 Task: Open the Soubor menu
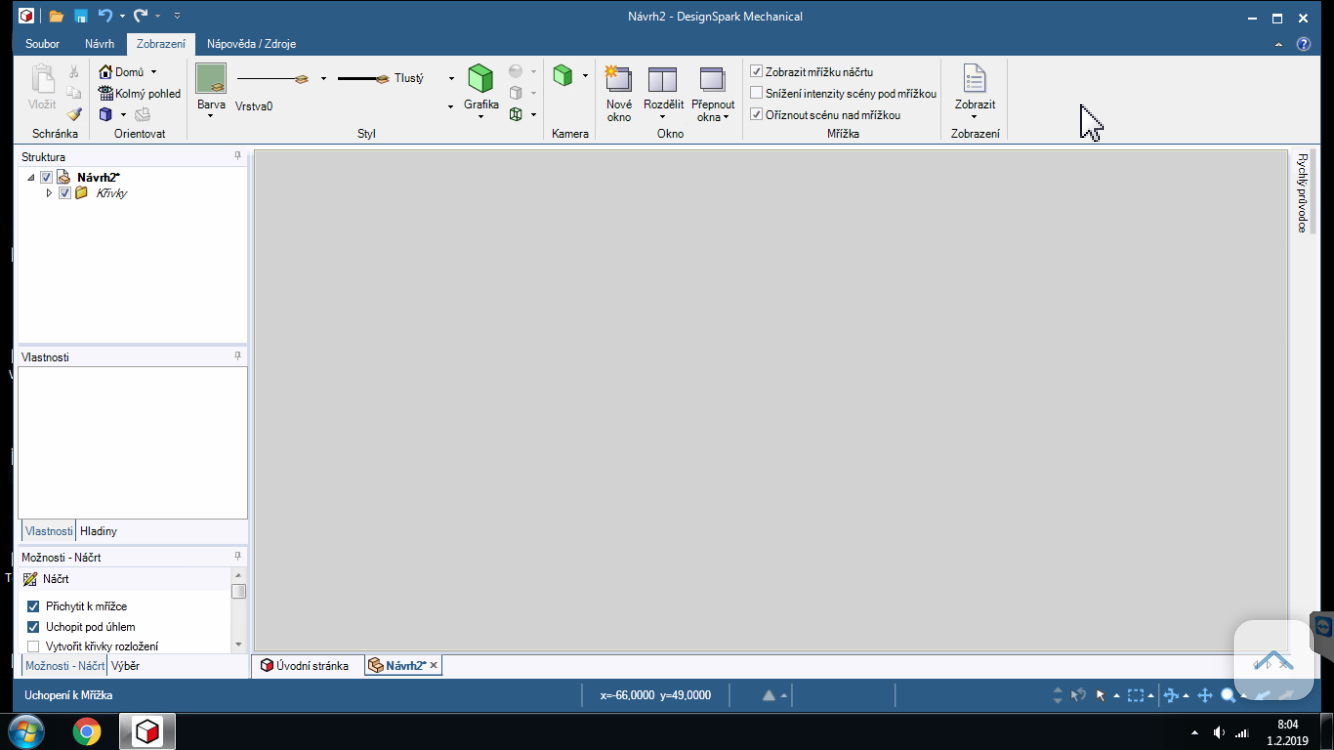[x=42, y=44]
